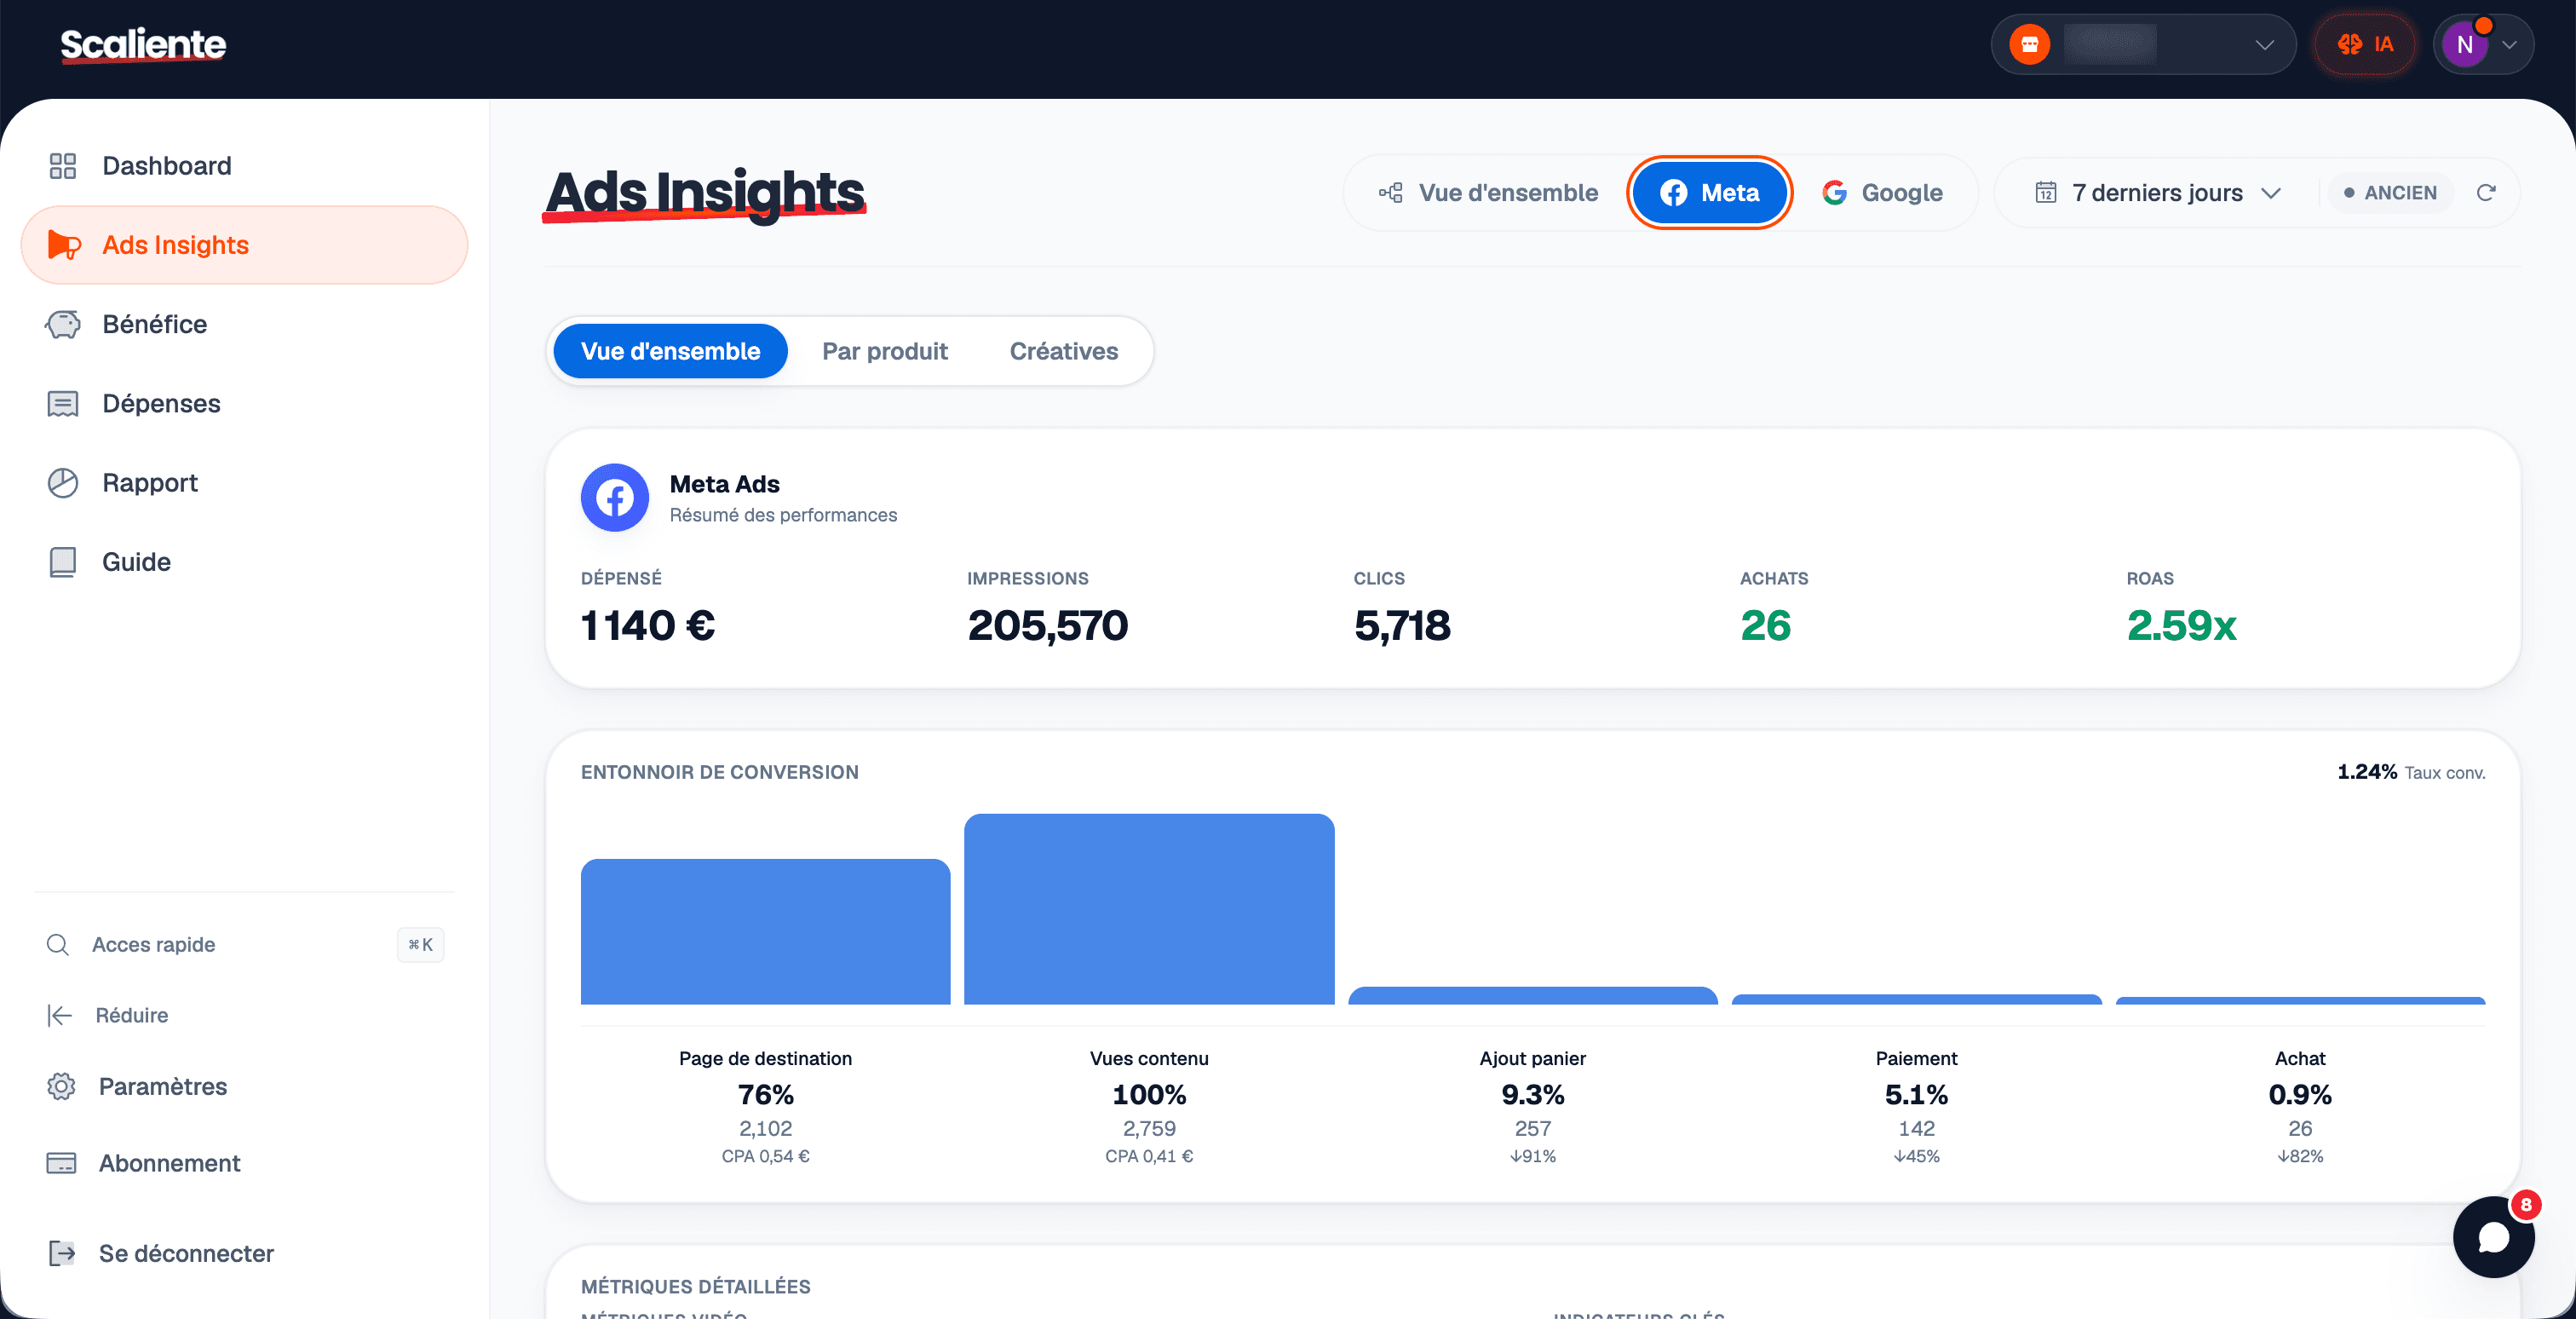
Task: Click the Paramètres gear icon
Action: 61,1087
